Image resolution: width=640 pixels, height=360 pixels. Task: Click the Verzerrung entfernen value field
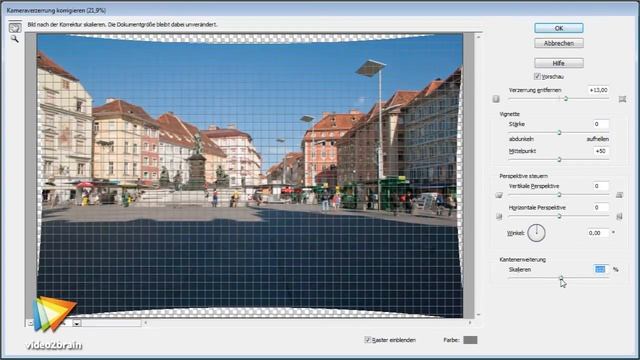tap(598, 90)
